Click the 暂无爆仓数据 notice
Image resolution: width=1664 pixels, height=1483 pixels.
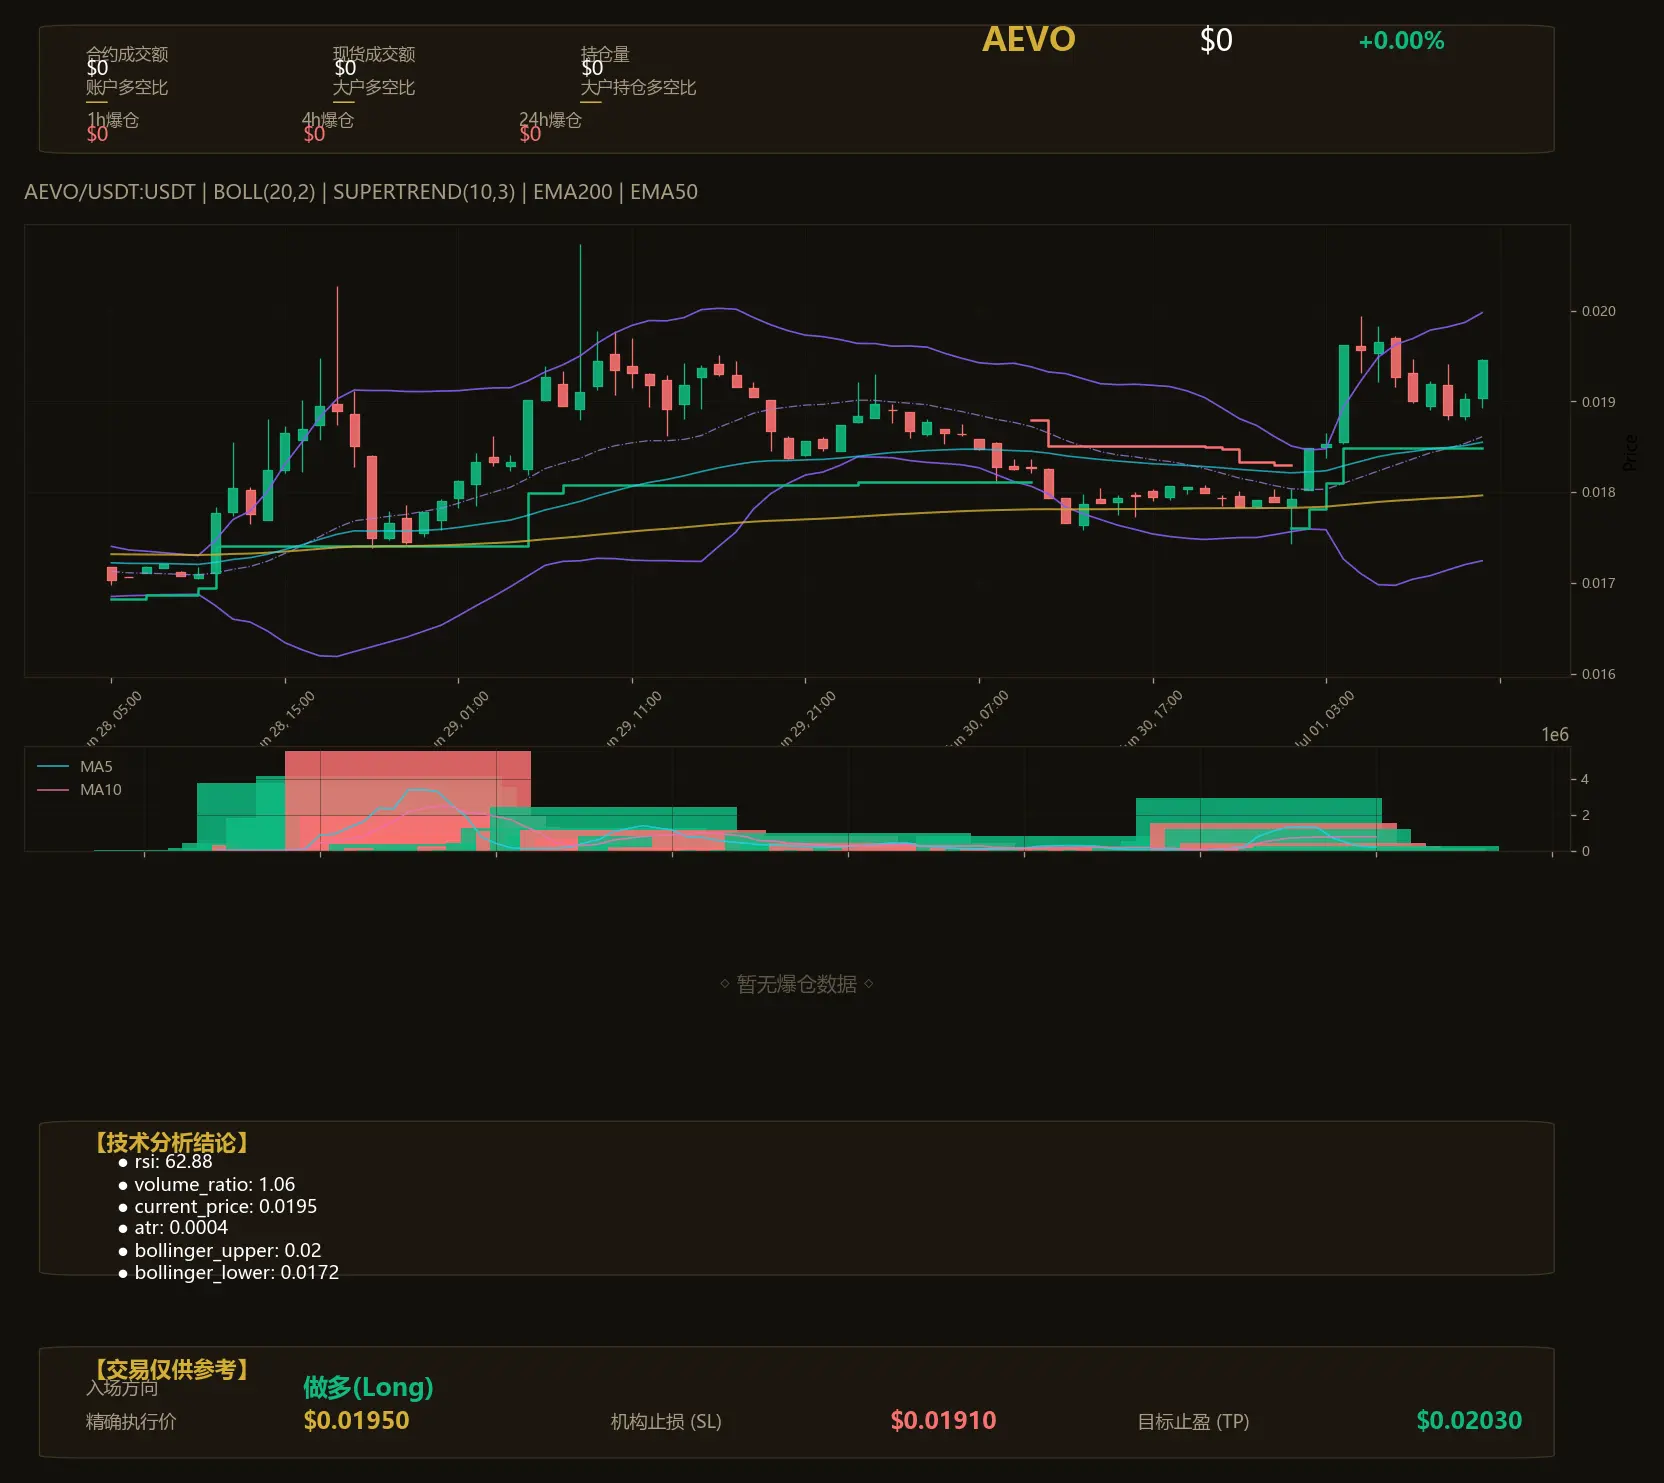click(796, 984)
